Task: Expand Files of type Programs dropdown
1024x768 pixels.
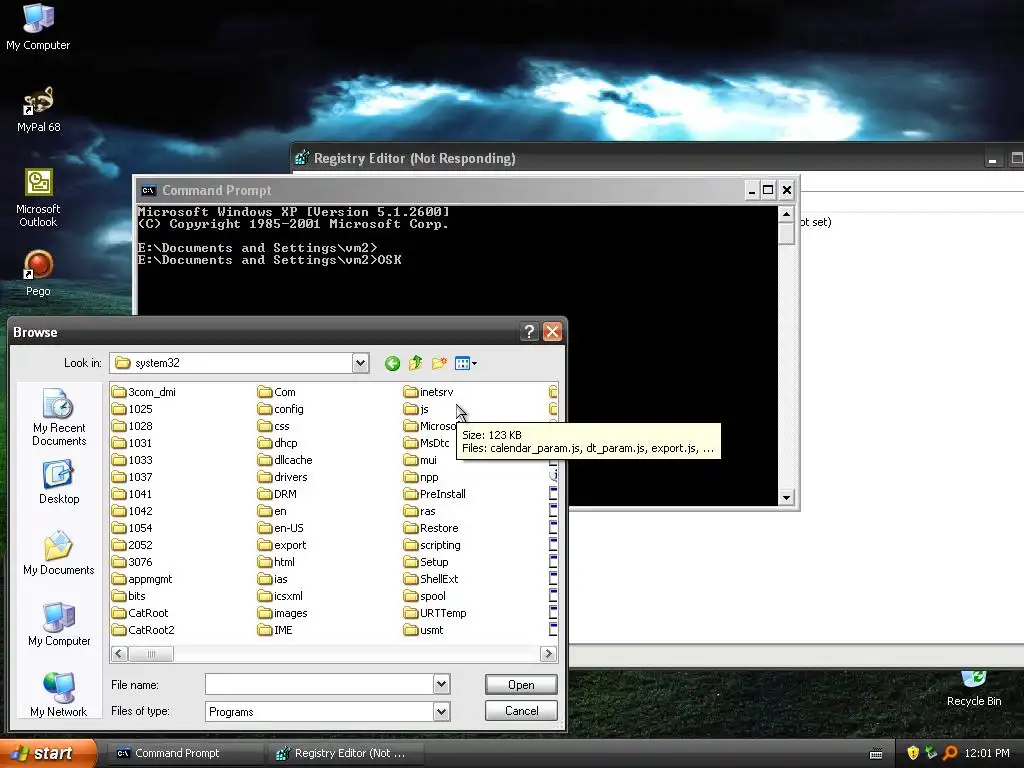Action: 441,711
